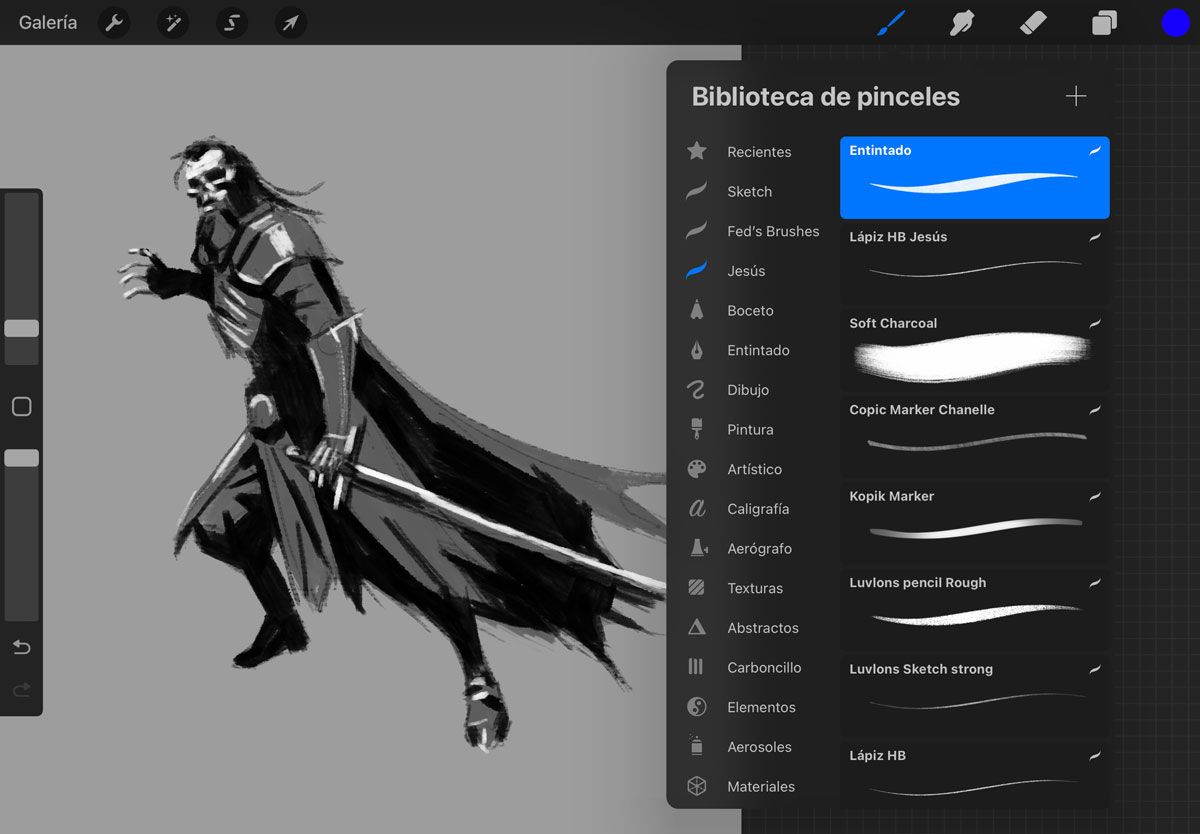Activate the Transform arrow tool
The height and width of the screenshot is (834, 1200).
[x=290, y=22]
